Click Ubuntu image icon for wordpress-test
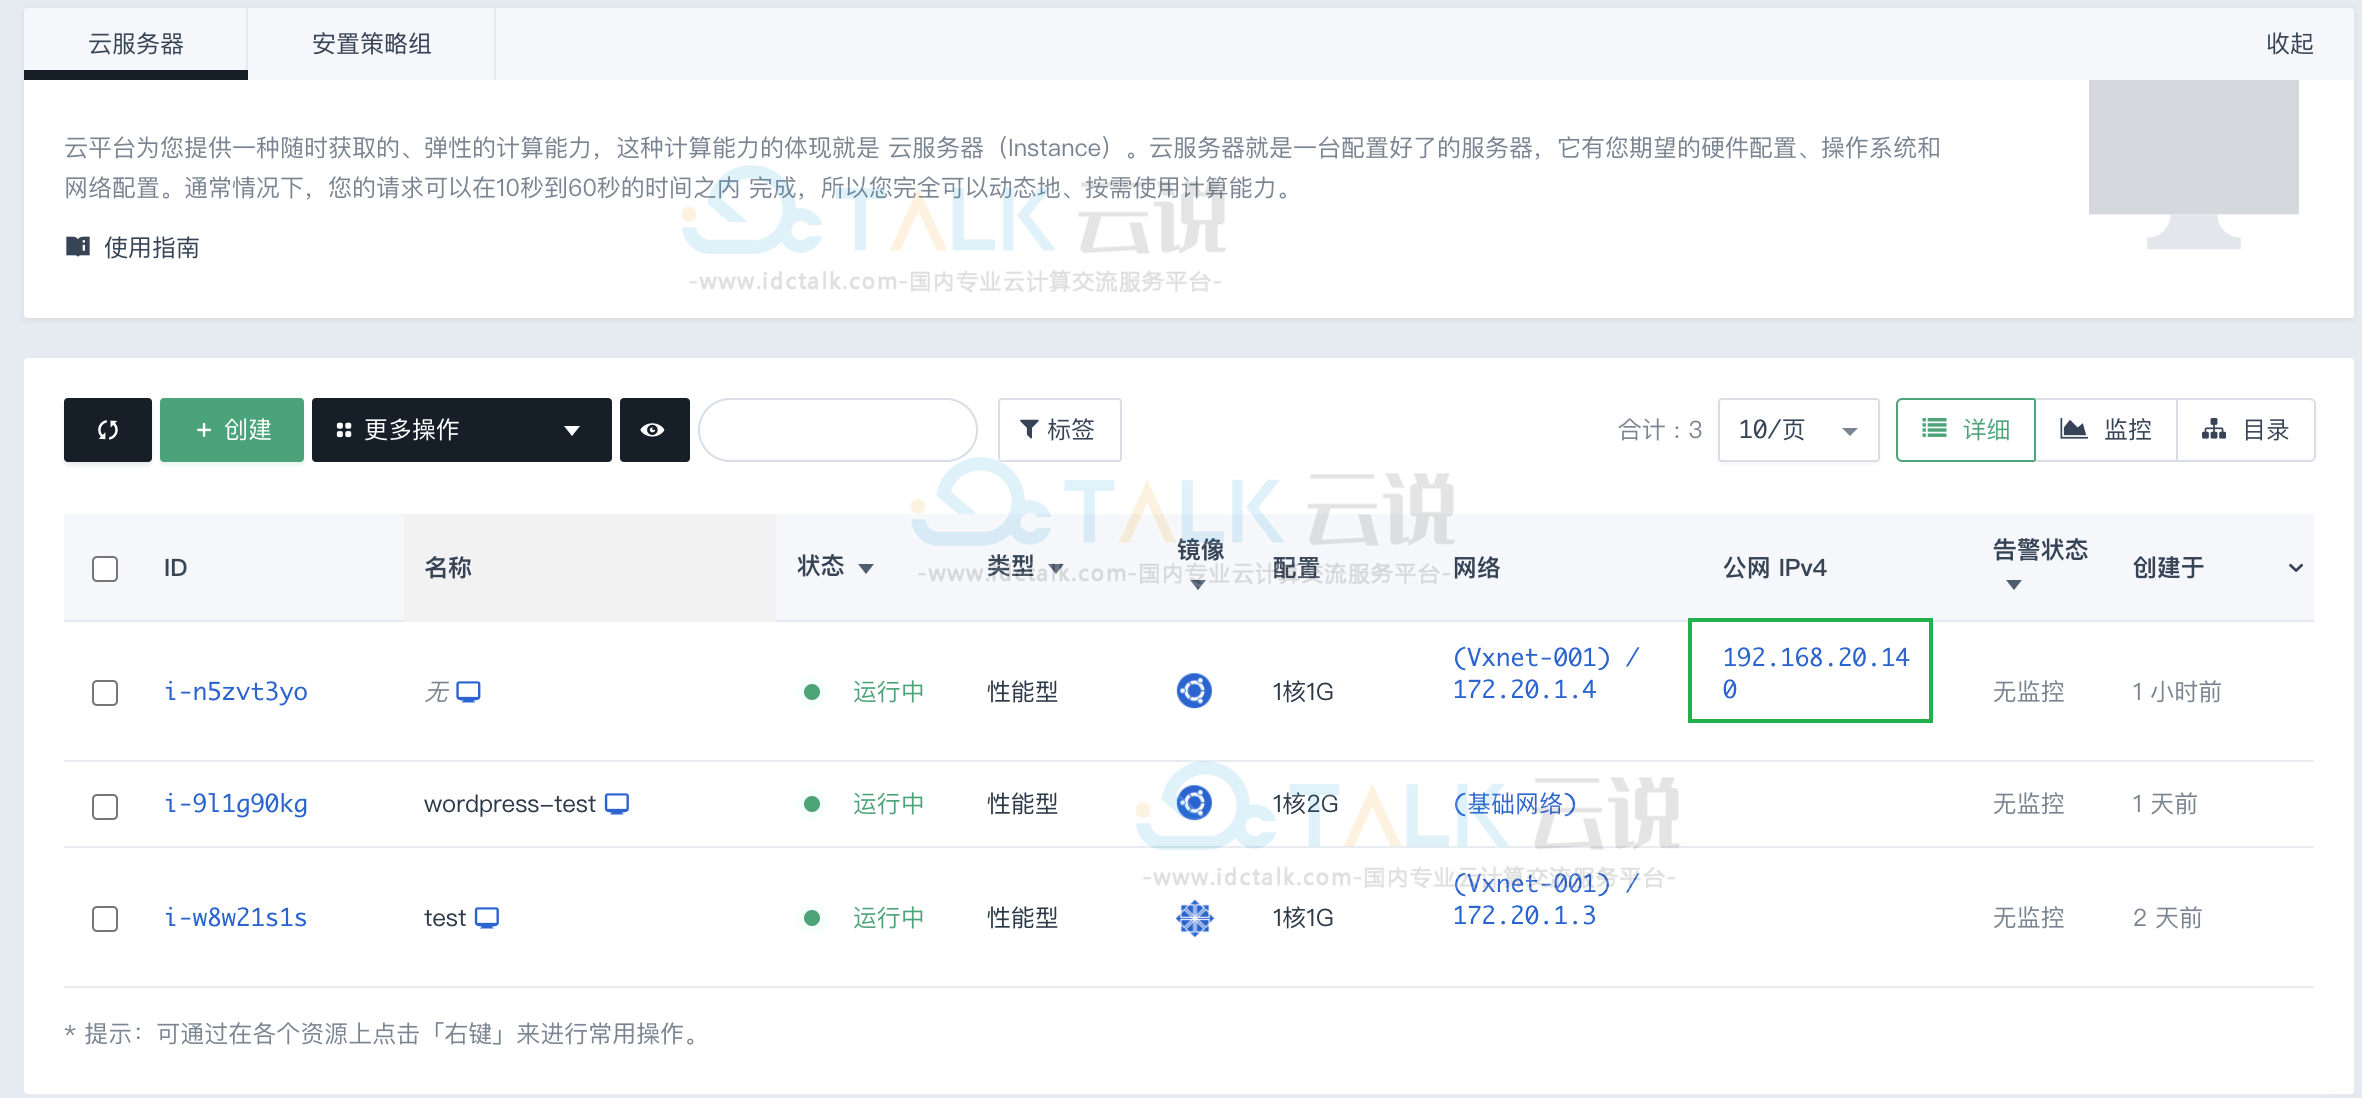Image resolution: width=2362 pixels, height=1098 pixels. tap(1194, 803)
